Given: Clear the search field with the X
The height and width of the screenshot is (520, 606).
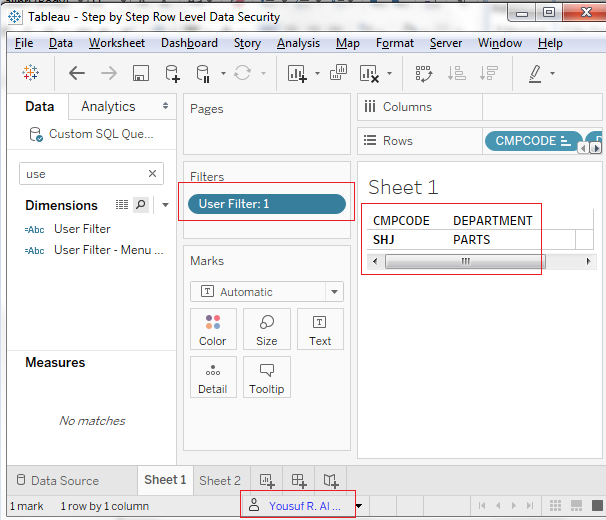Looking at the screenshot, I should point(153,174).
